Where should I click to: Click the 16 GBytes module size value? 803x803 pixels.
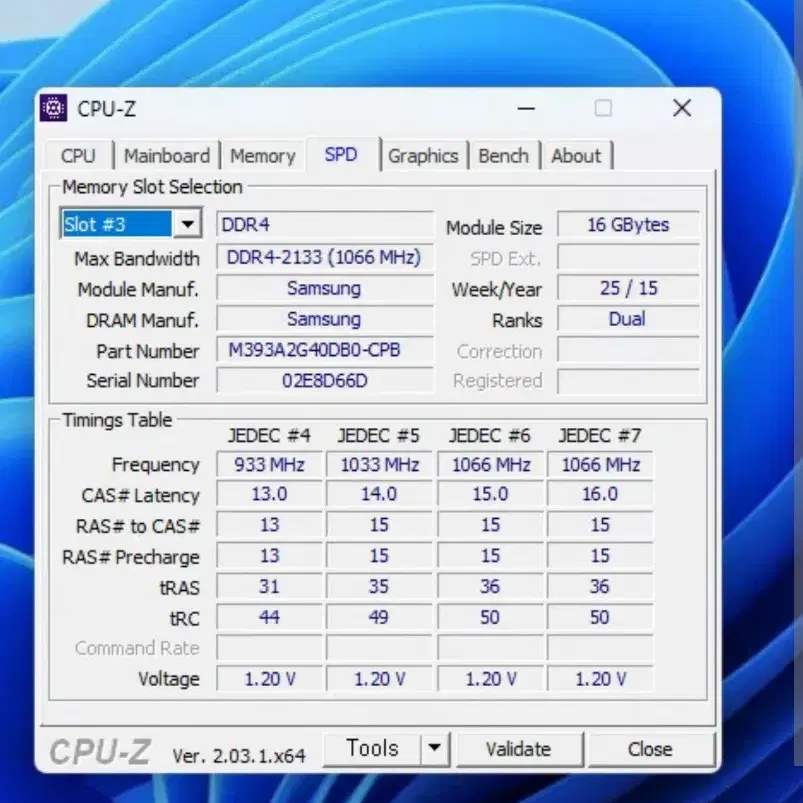coord(628,225)
